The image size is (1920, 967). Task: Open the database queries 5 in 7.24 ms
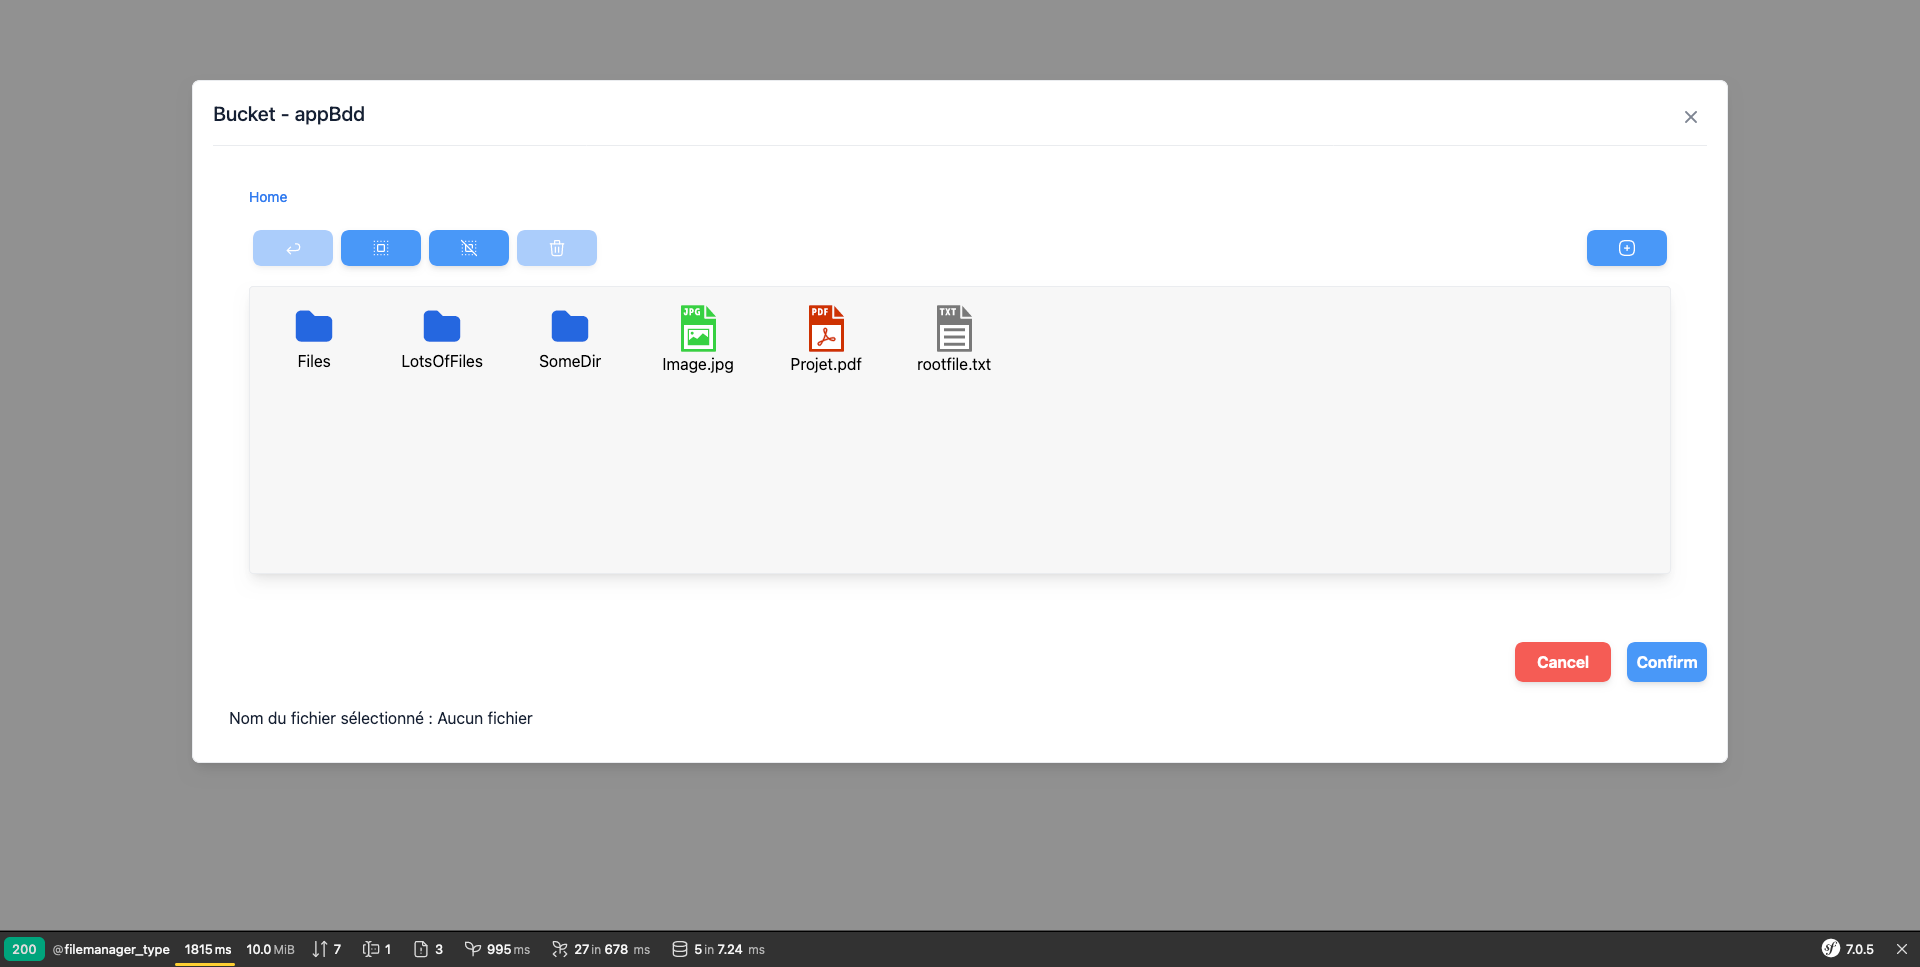718,949
